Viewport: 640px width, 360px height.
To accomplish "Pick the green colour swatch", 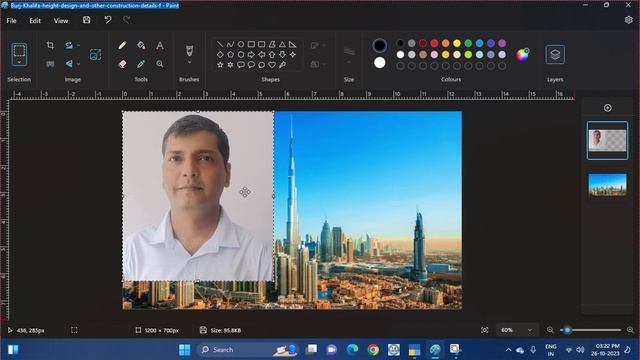I will point(468,43).
